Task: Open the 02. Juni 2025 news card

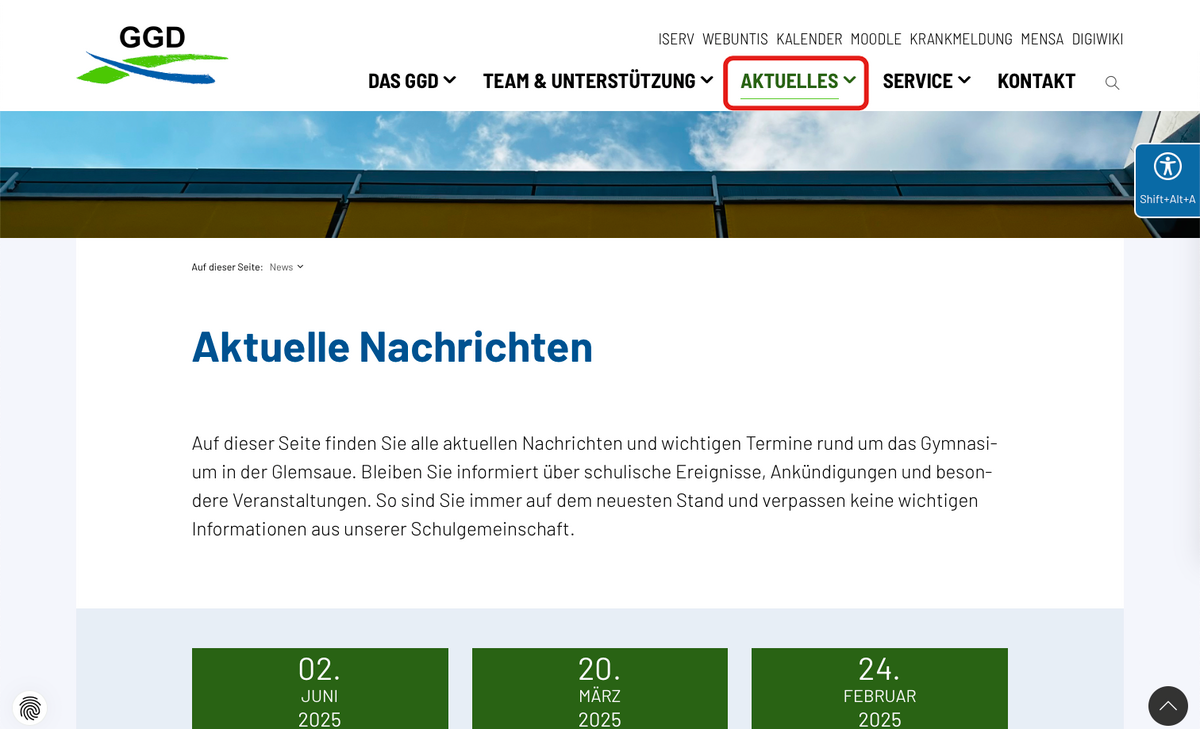Action: coord(320,690)
